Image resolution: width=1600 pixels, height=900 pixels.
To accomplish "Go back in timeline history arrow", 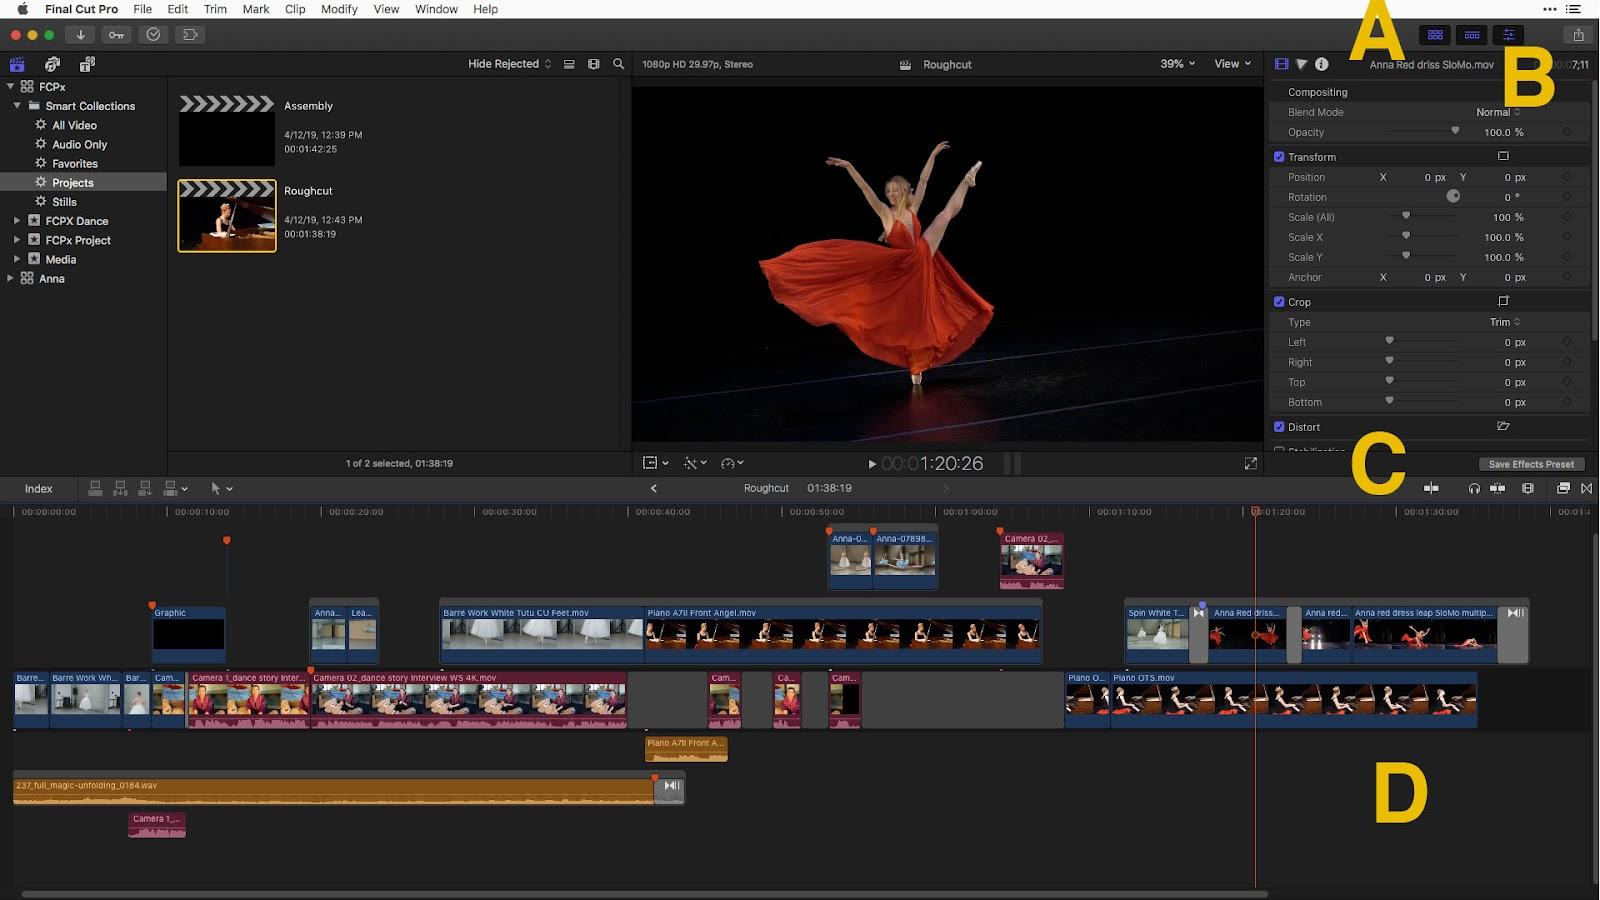I will pos(654,488).
